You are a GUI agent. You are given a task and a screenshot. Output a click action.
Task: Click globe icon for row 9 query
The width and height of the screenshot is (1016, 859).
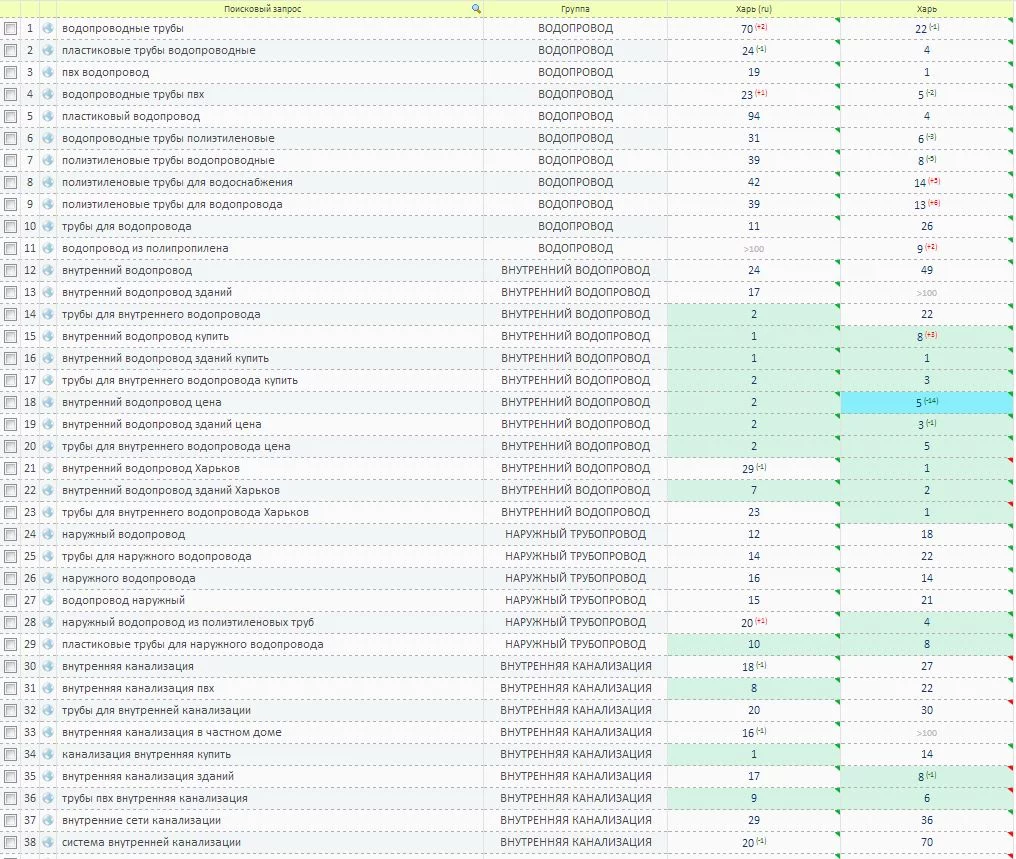48,204
